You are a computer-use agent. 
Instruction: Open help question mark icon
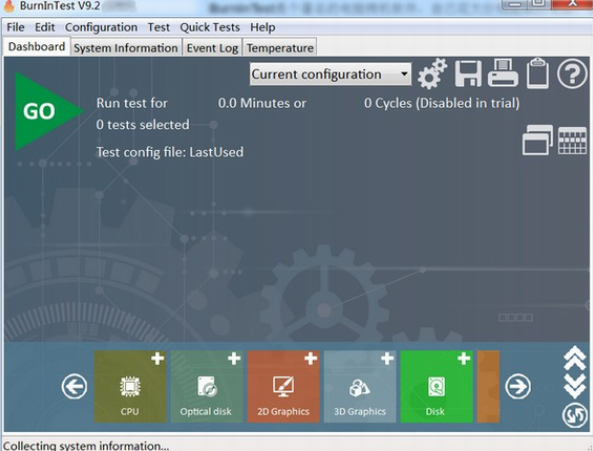[x=572, y=74]
